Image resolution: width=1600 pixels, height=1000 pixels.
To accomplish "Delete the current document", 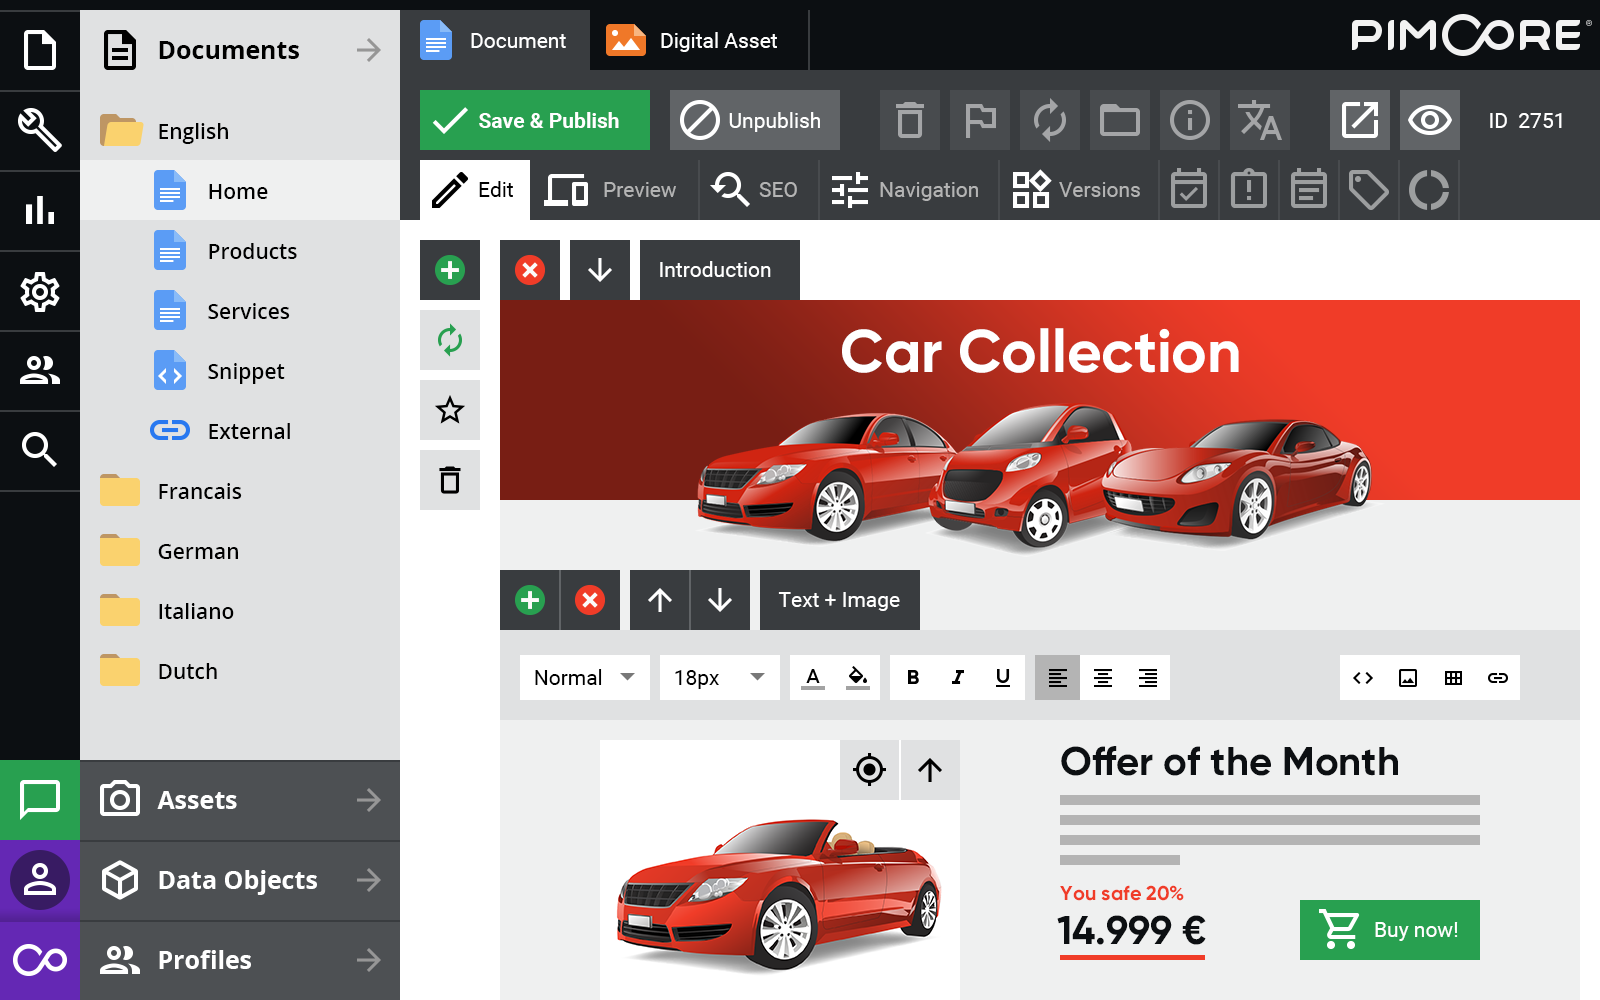I will (x=909, y=120).
